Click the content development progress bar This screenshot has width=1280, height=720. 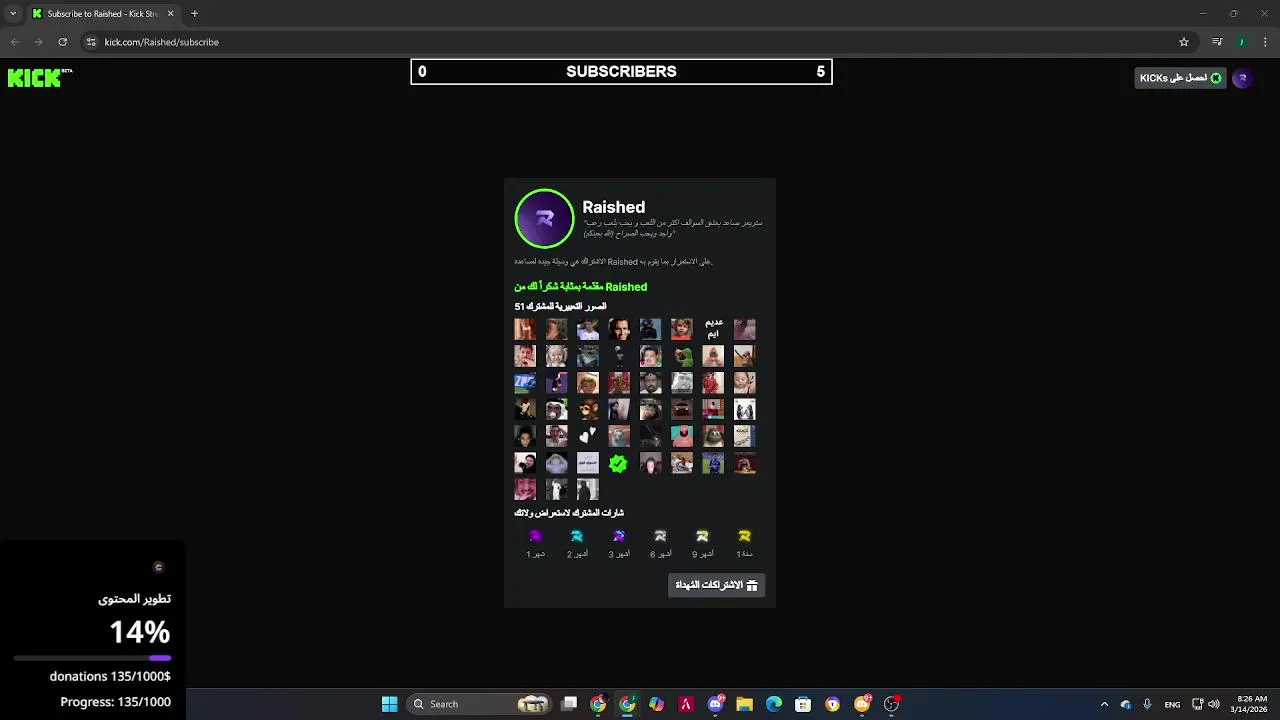pos(92,658)
